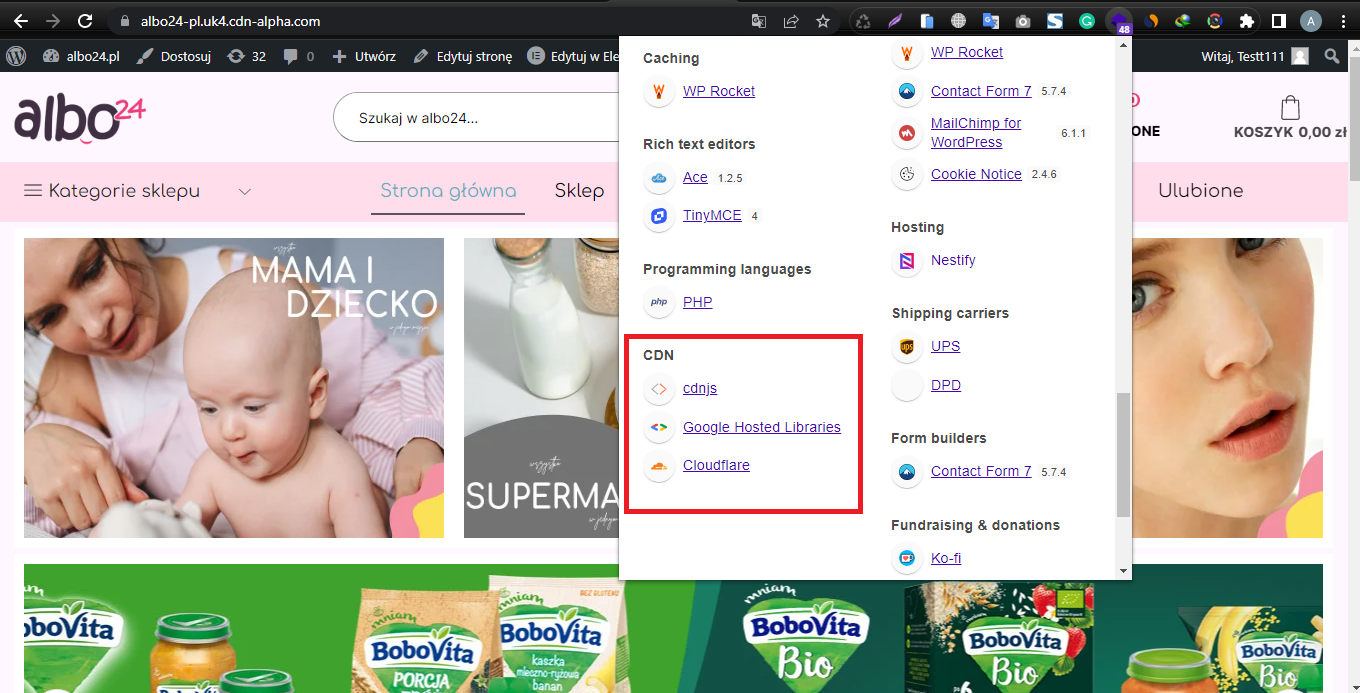
Task: Bookmark this page with the star icon
Action: point(823,21)
